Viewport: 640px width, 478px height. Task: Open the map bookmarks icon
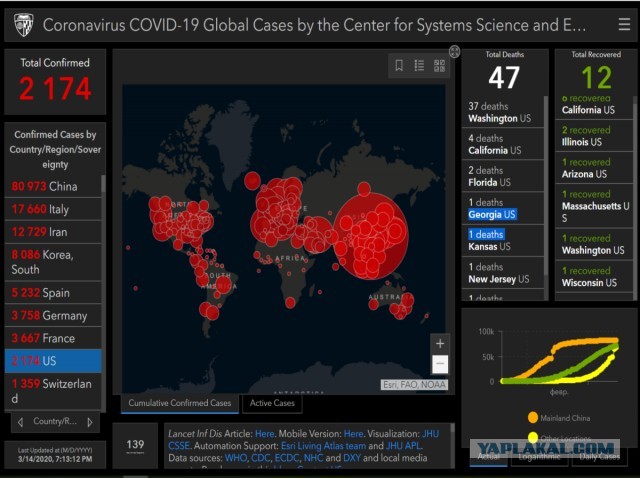tap(399, 65)
